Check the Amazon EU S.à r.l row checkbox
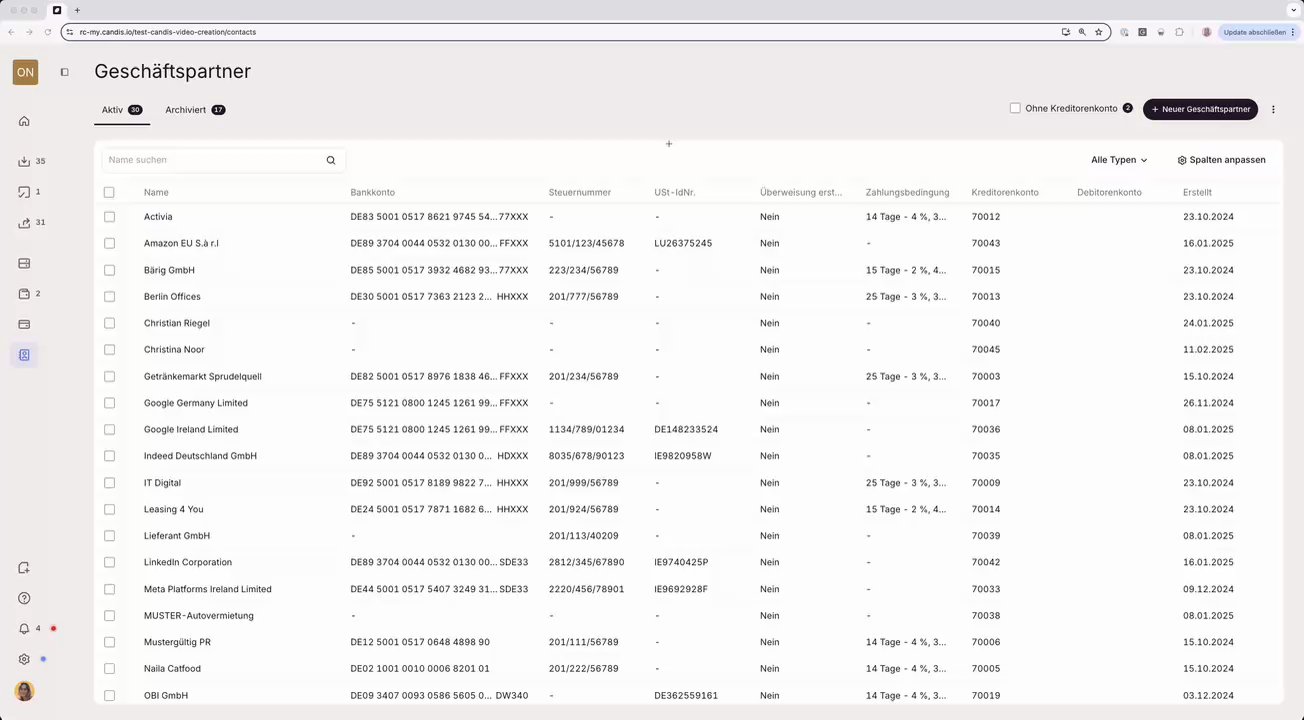The image size is (1304, 720). (x=109, y=243)
